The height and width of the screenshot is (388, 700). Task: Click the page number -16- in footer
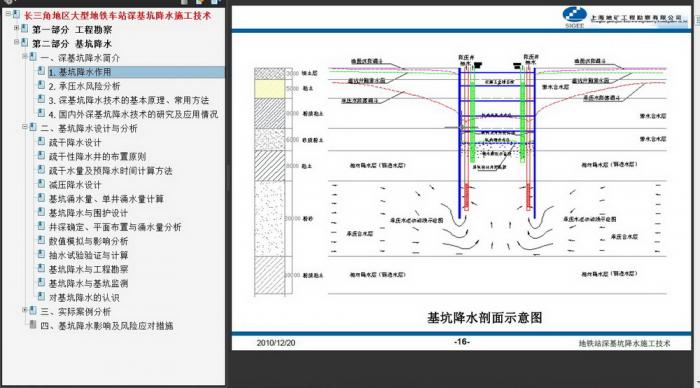(x=462, y=342)
